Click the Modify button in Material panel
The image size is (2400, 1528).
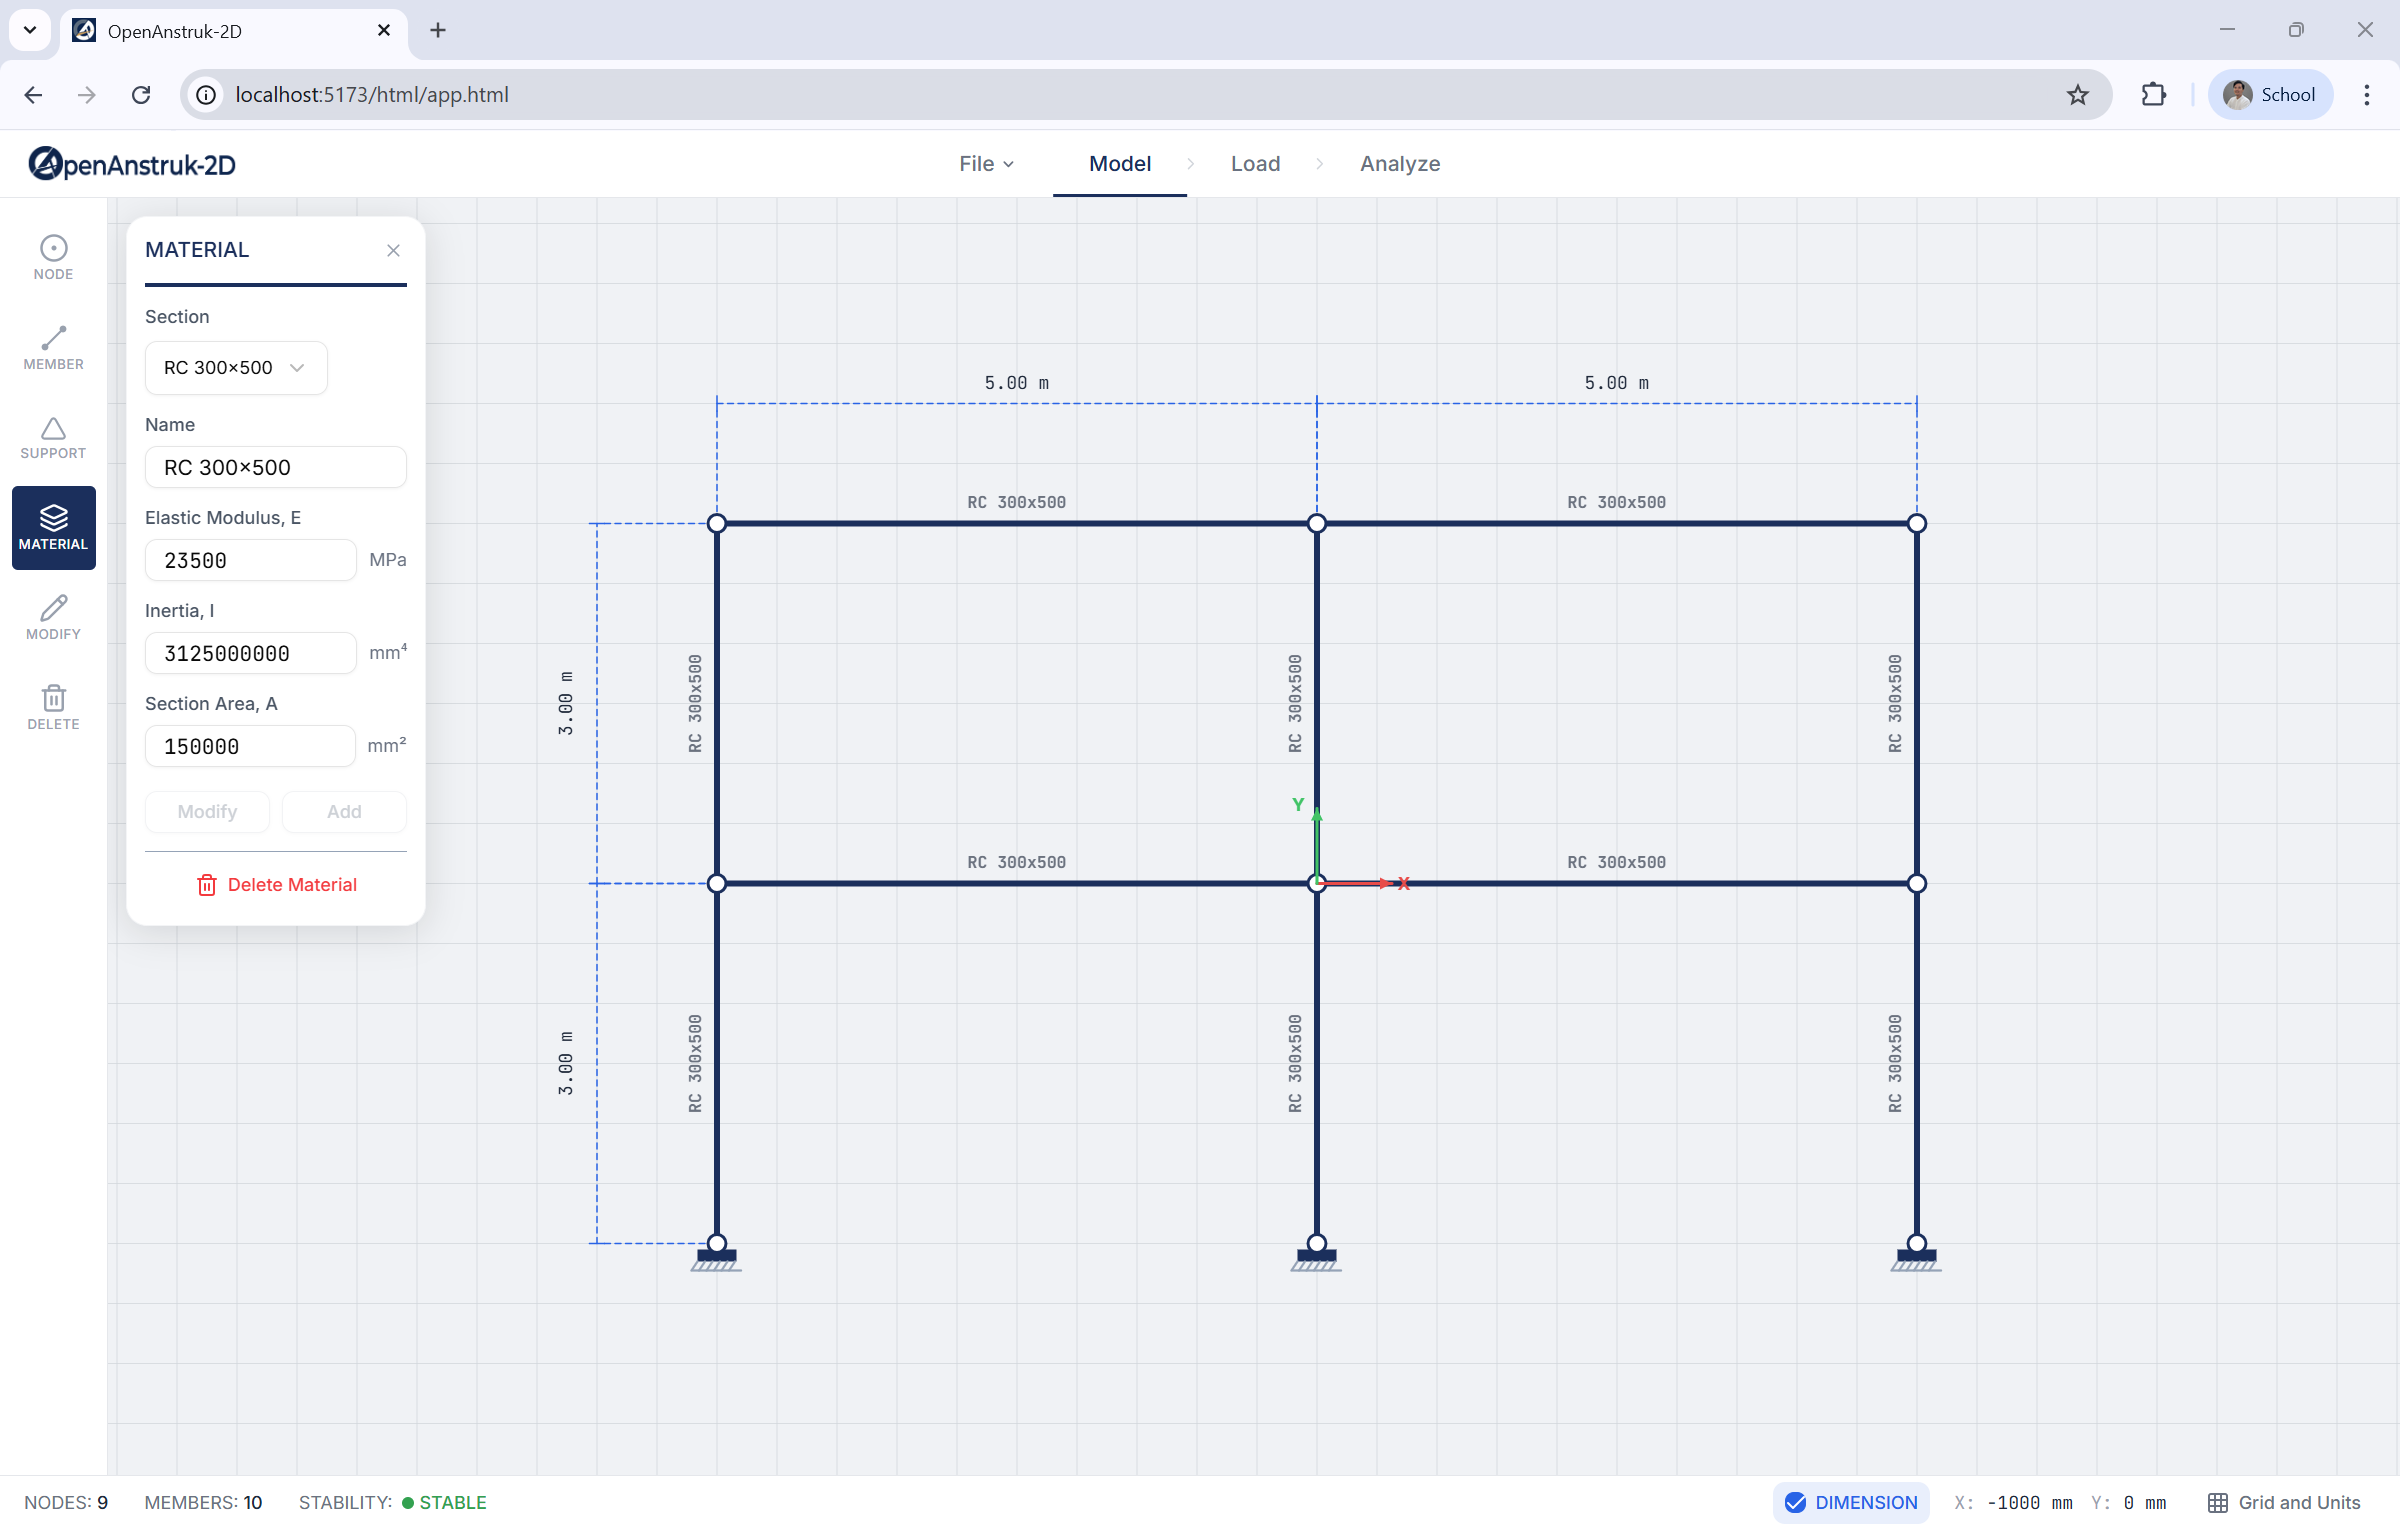pos(207,812)
